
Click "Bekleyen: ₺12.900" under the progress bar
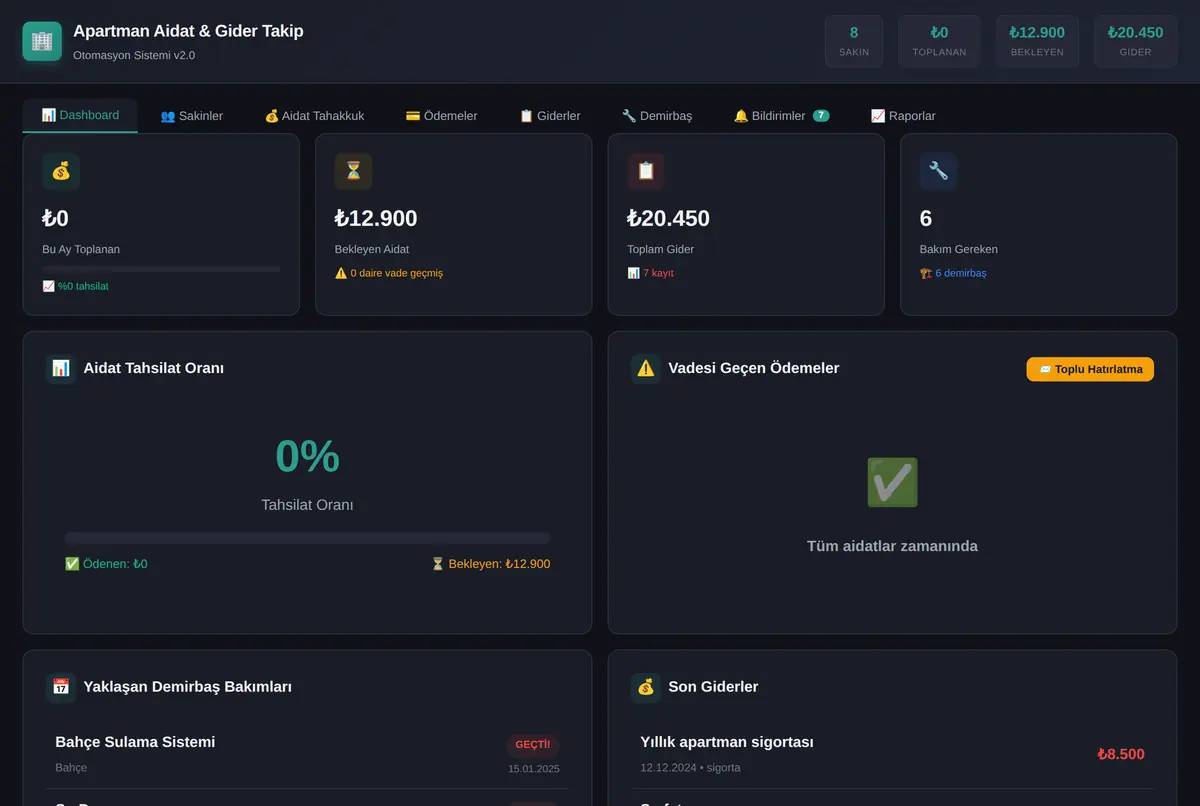tap(490, 564)
